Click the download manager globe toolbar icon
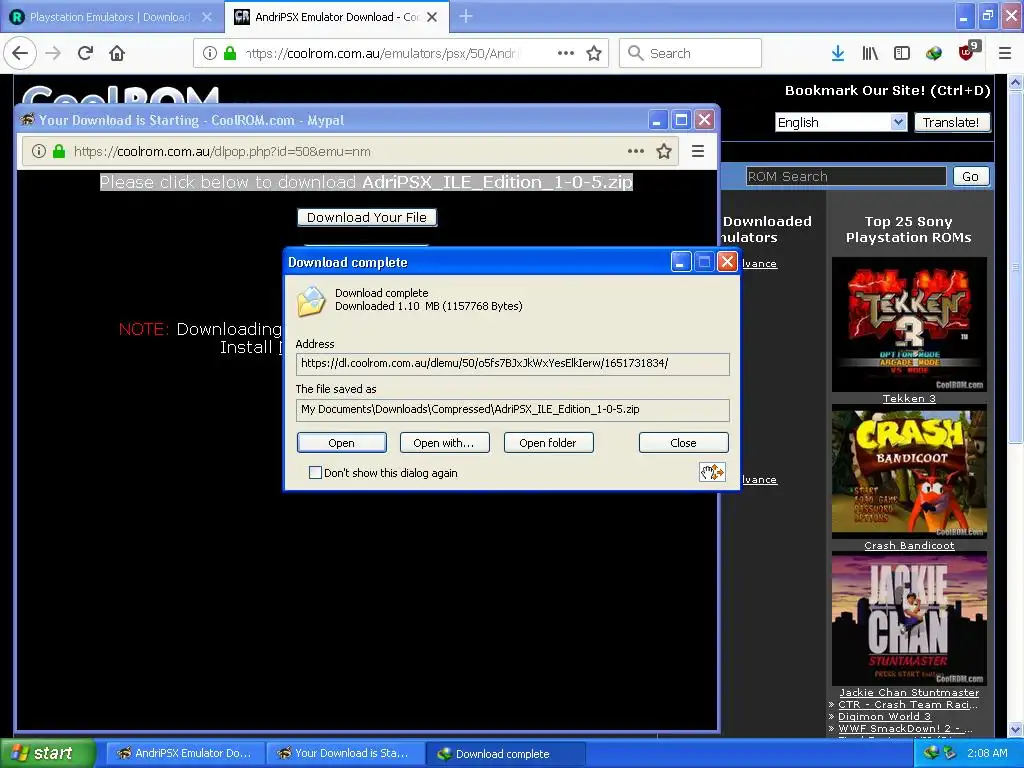Viewport: 1024px width, 768px height. click(x=934, y=53)
